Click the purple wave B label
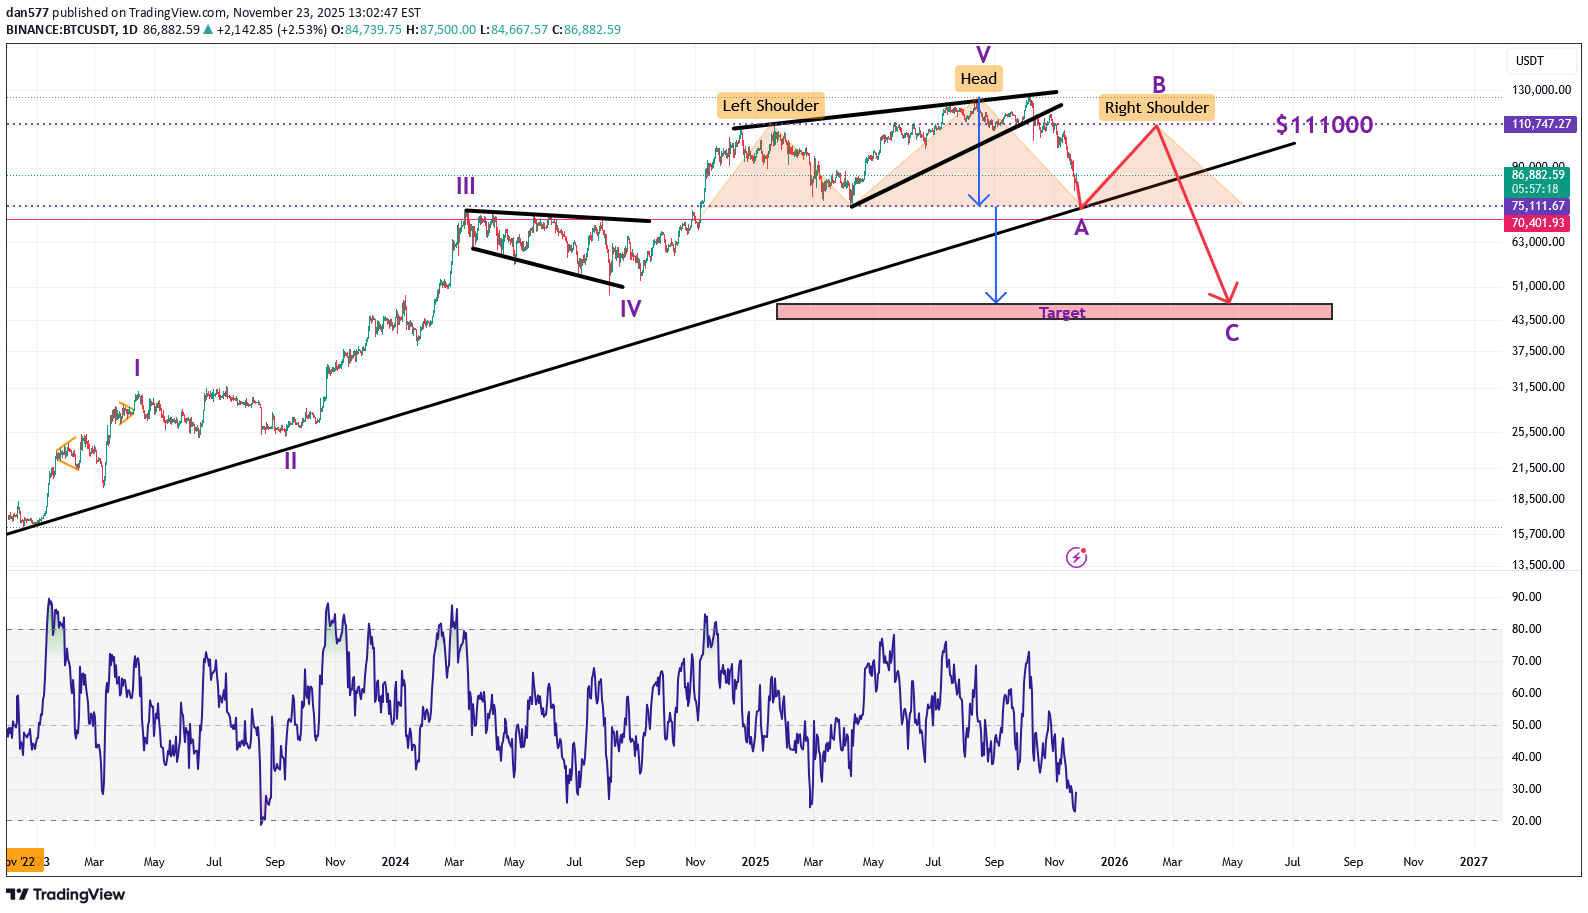Image resolution: width=1588 pixels, height=913 pixels. (x=1159, y=85)
